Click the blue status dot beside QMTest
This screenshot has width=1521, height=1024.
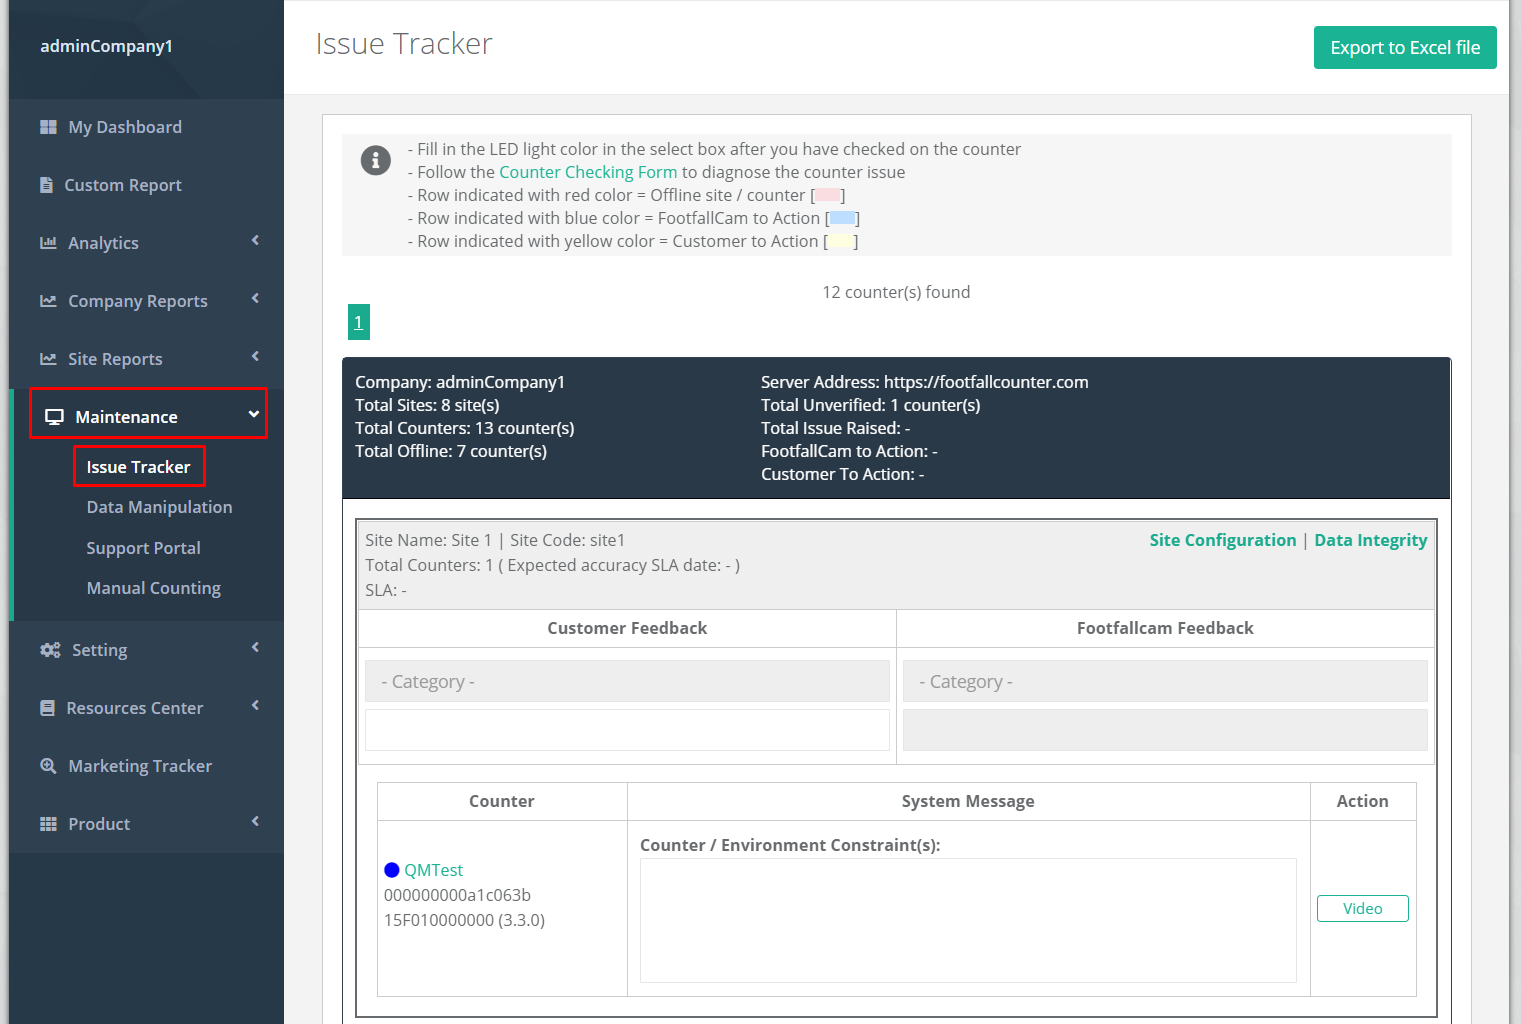point(391,869)
